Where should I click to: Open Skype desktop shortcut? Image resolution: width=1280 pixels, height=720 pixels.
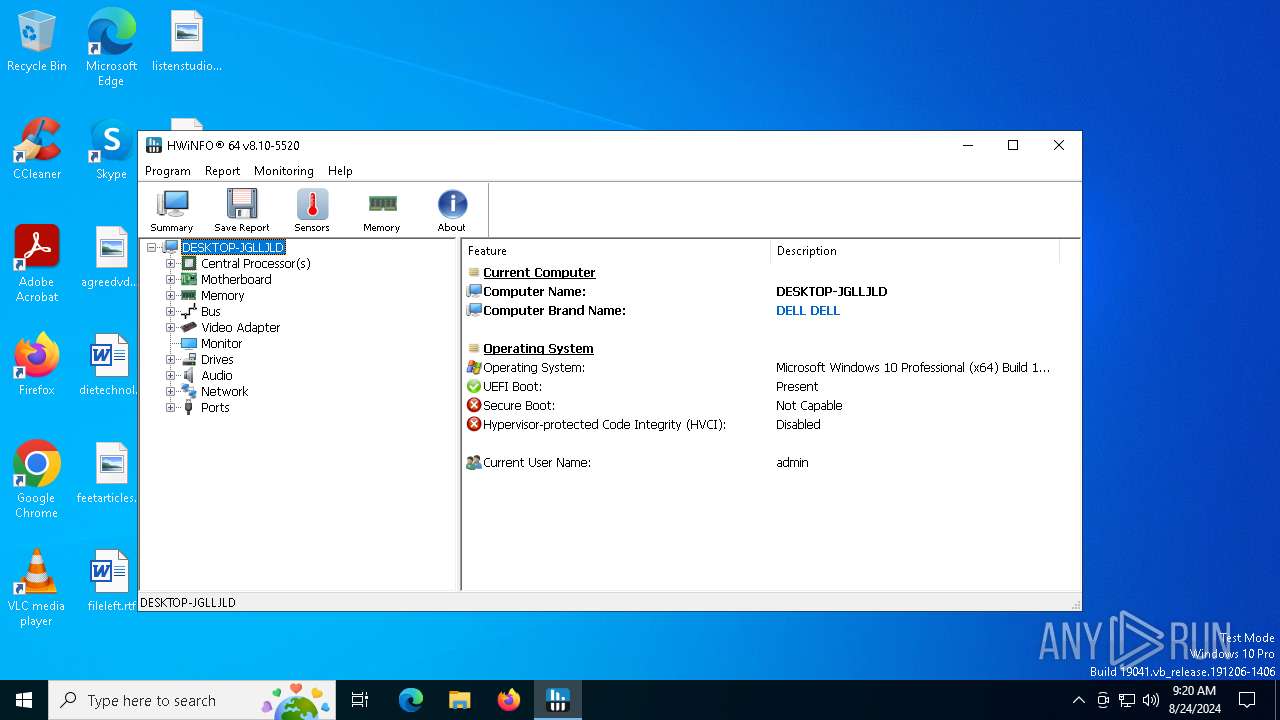[x=111, y=150]
